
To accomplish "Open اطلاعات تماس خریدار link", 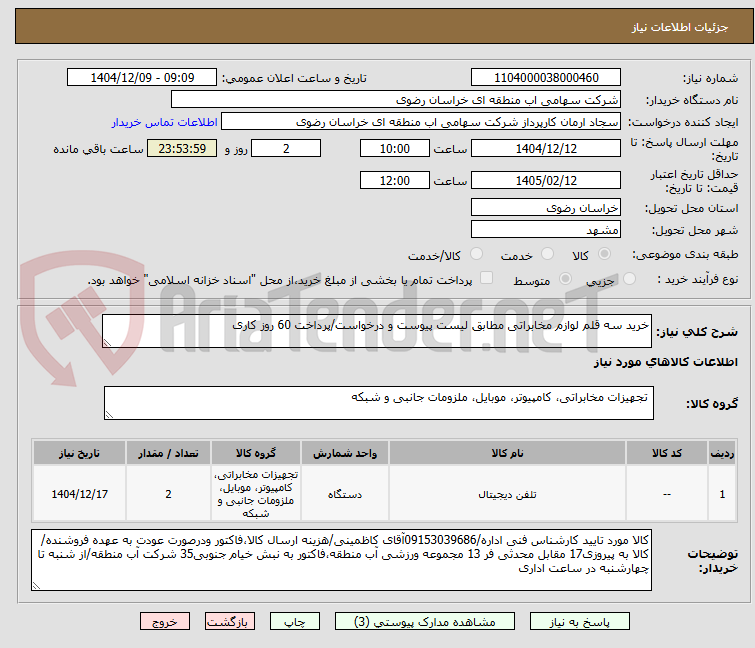I will point(165,122).
